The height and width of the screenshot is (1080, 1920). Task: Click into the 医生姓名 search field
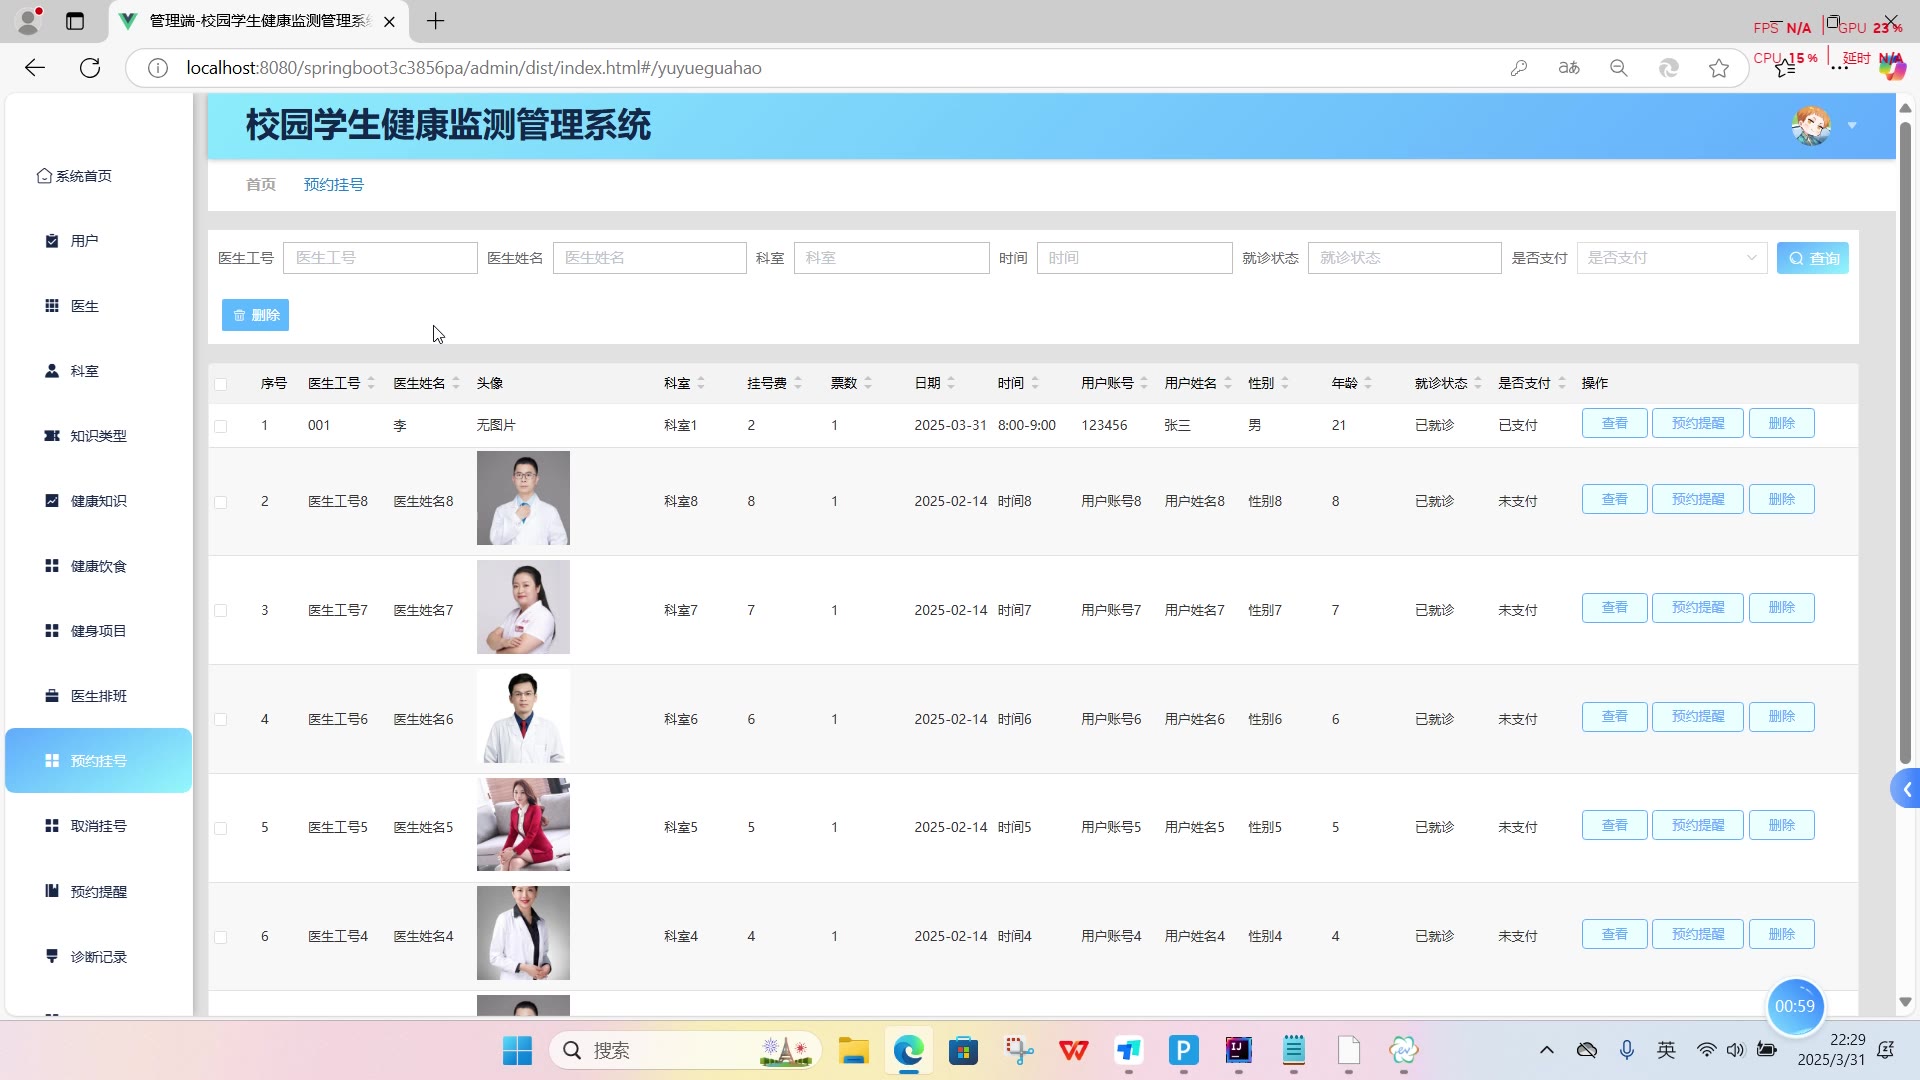coord(649,258)
